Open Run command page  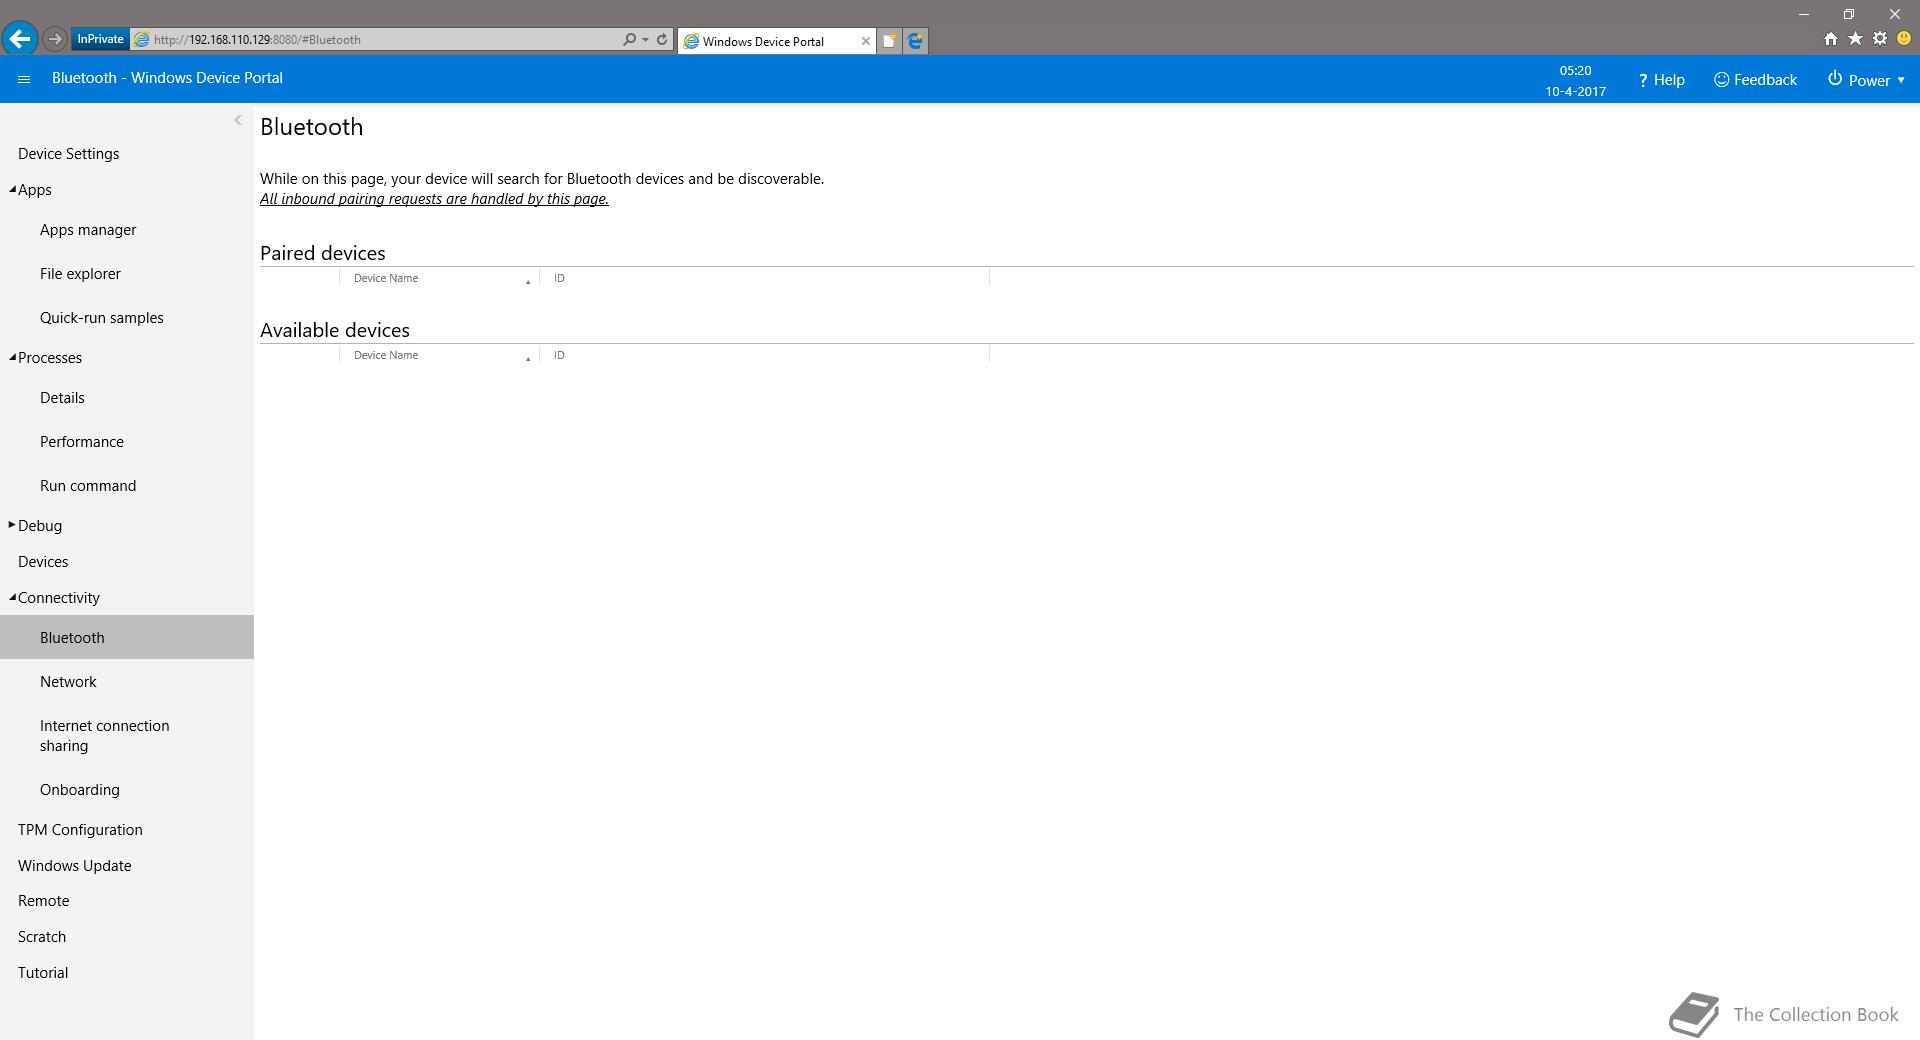[x=88, y=486]
